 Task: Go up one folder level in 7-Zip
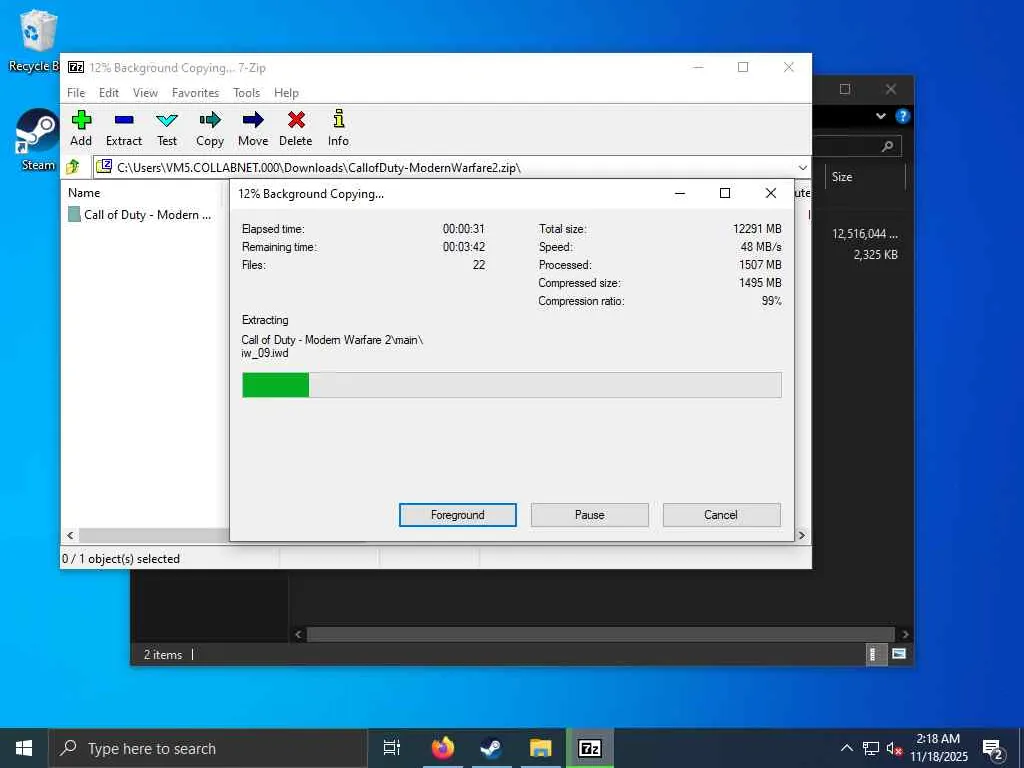coord(73,167)
